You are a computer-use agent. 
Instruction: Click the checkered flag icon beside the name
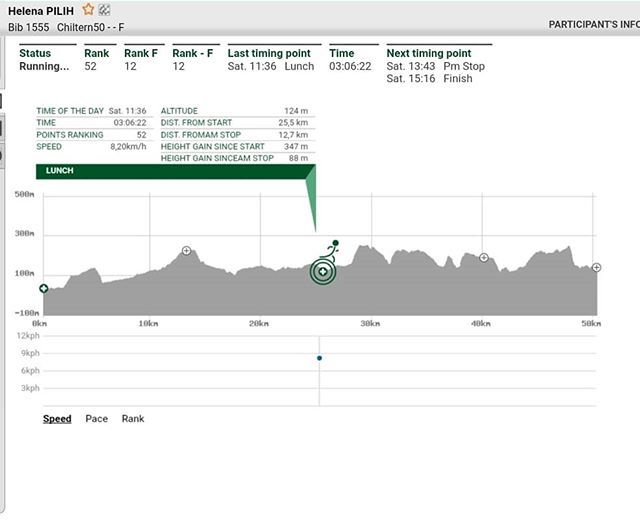104,10
